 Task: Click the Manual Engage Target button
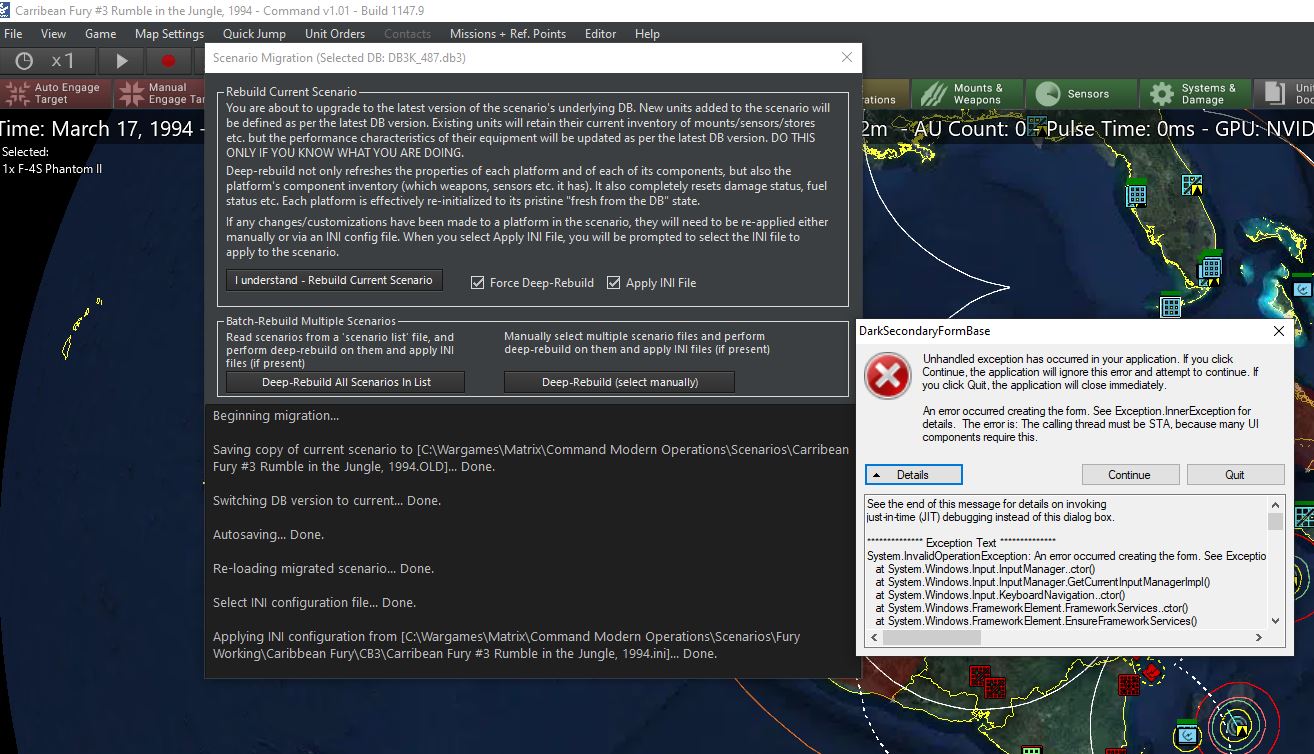coord(160,93)
